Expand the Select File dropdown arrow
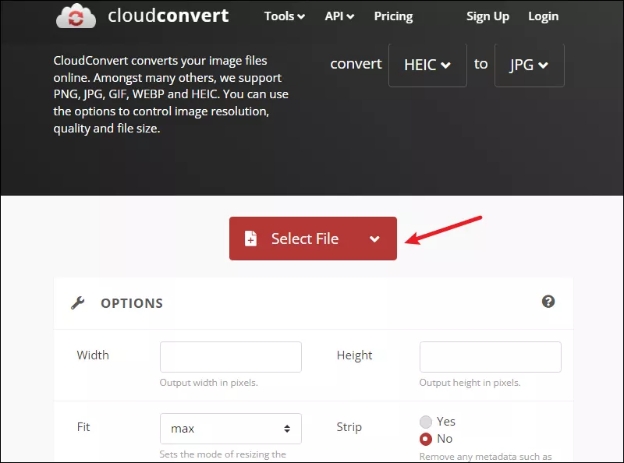 [374, 239]
